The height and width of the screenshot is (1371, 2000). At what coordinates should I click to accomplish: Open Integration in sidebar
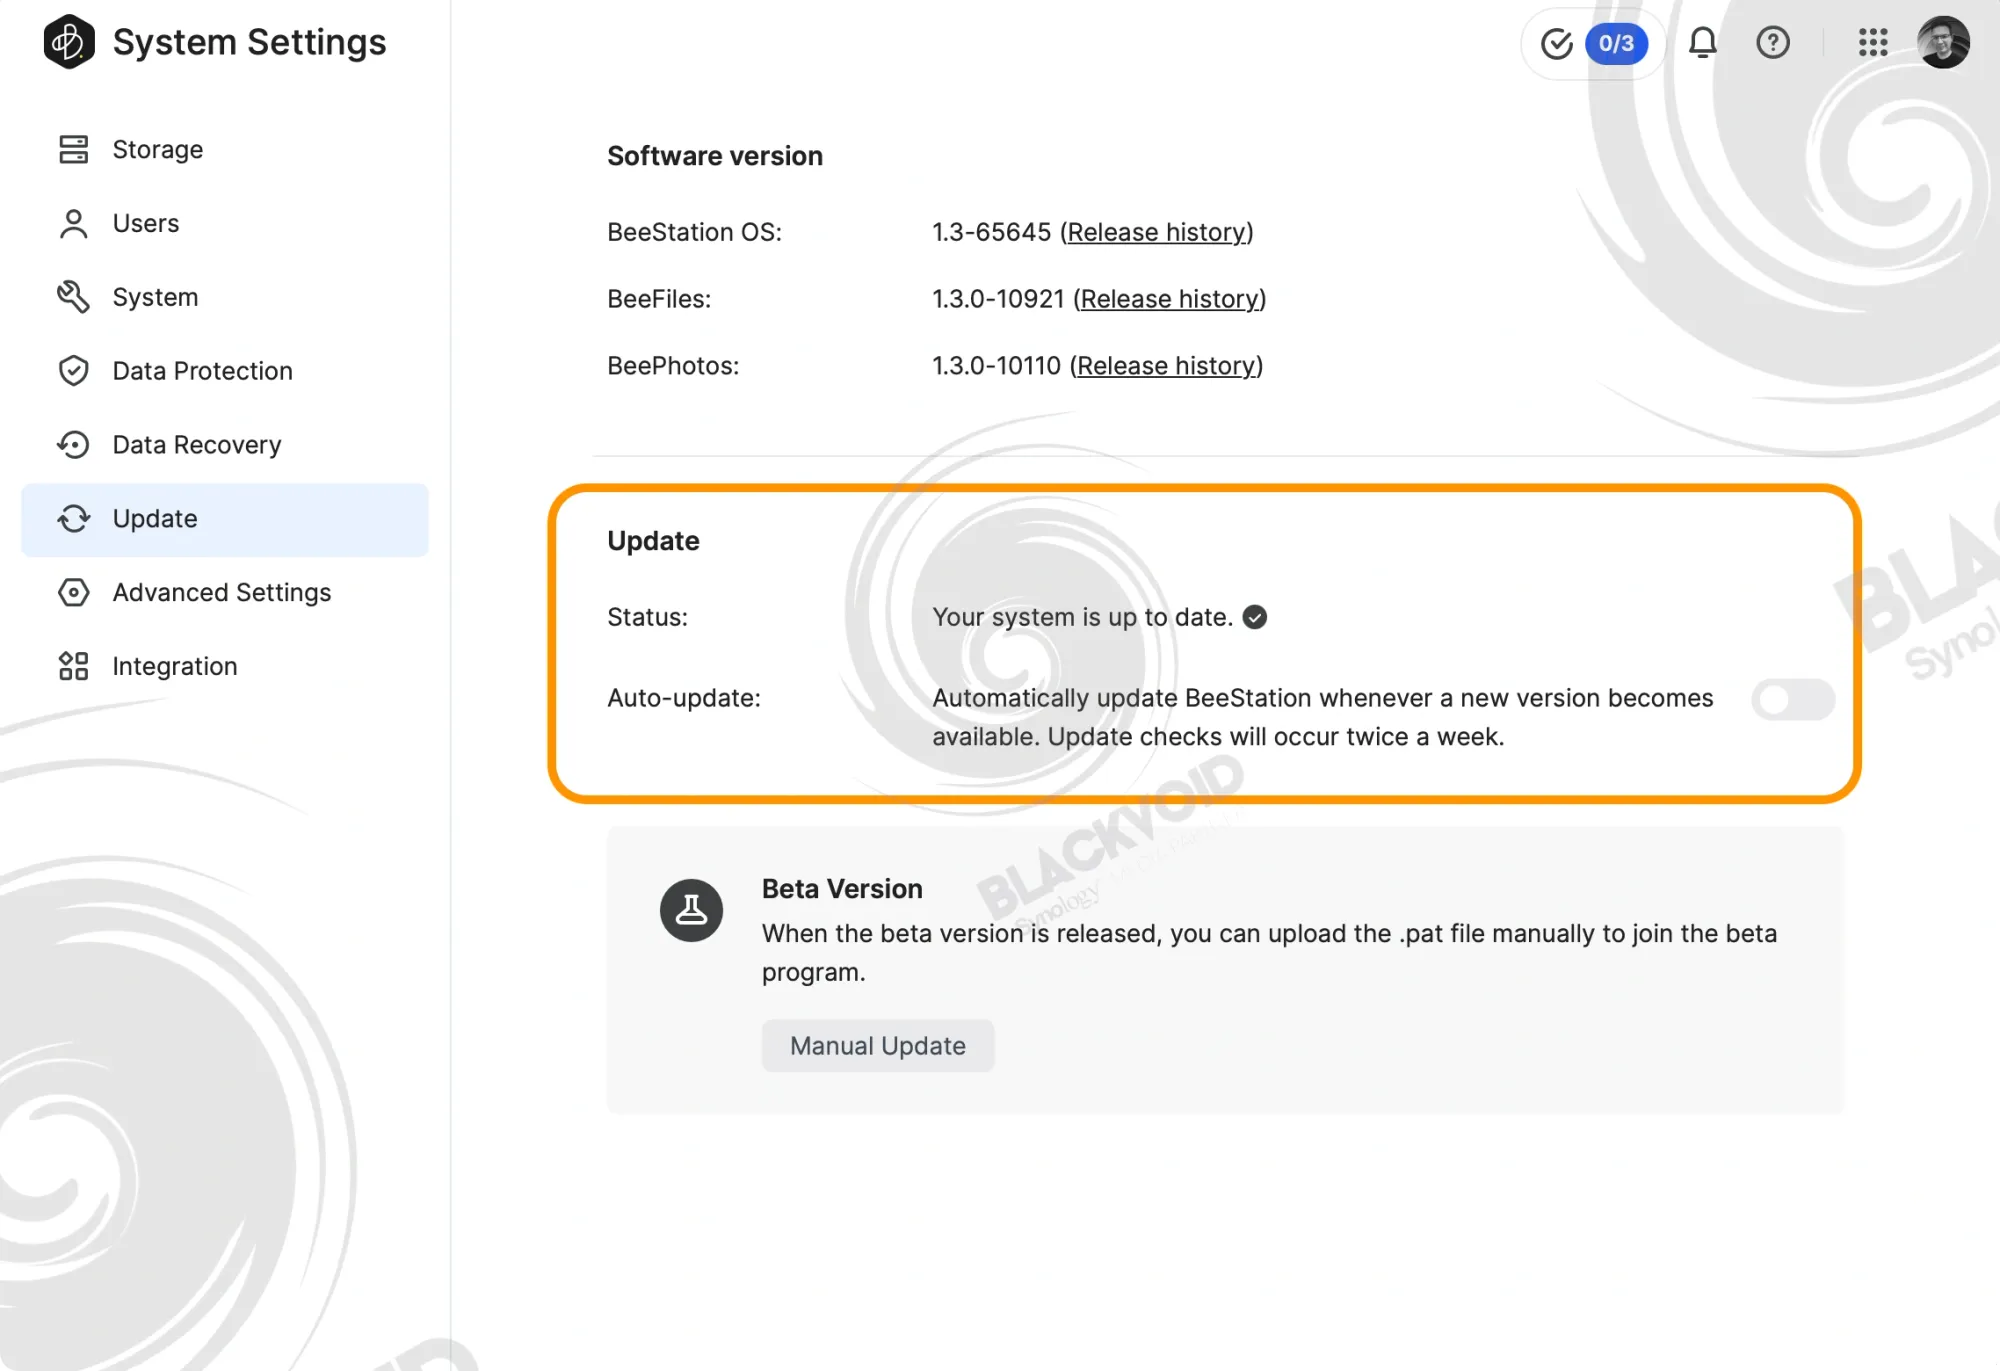click(x=225, y=666)
